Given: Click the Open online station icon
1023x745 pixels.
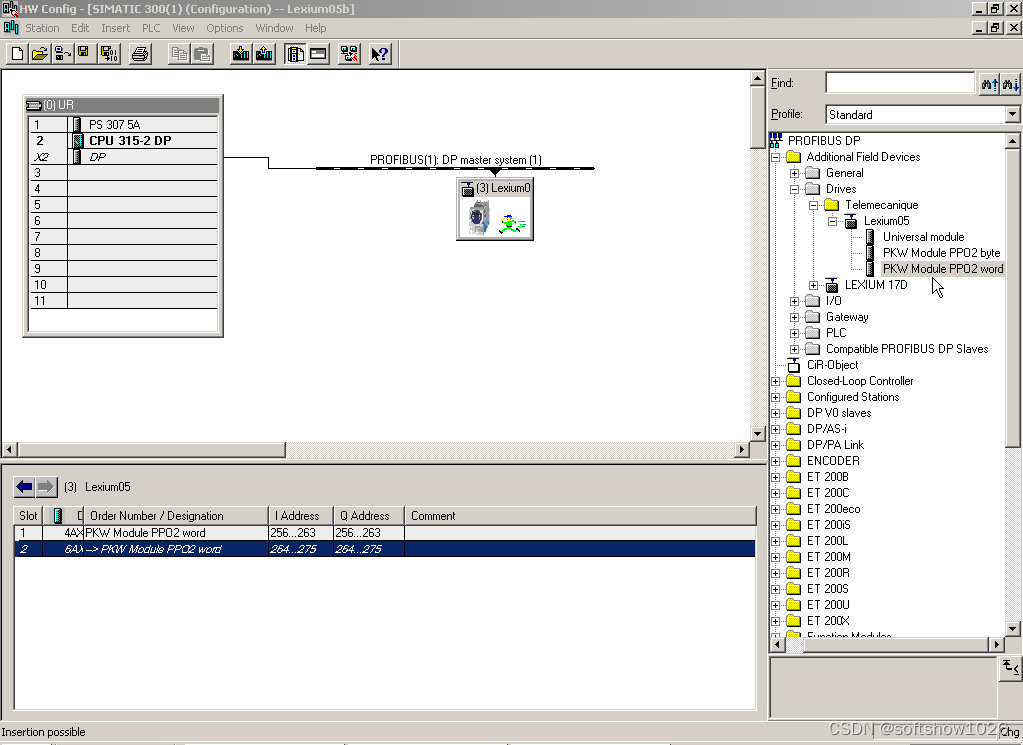Looking at the screenshot, I should coord(63,53).
